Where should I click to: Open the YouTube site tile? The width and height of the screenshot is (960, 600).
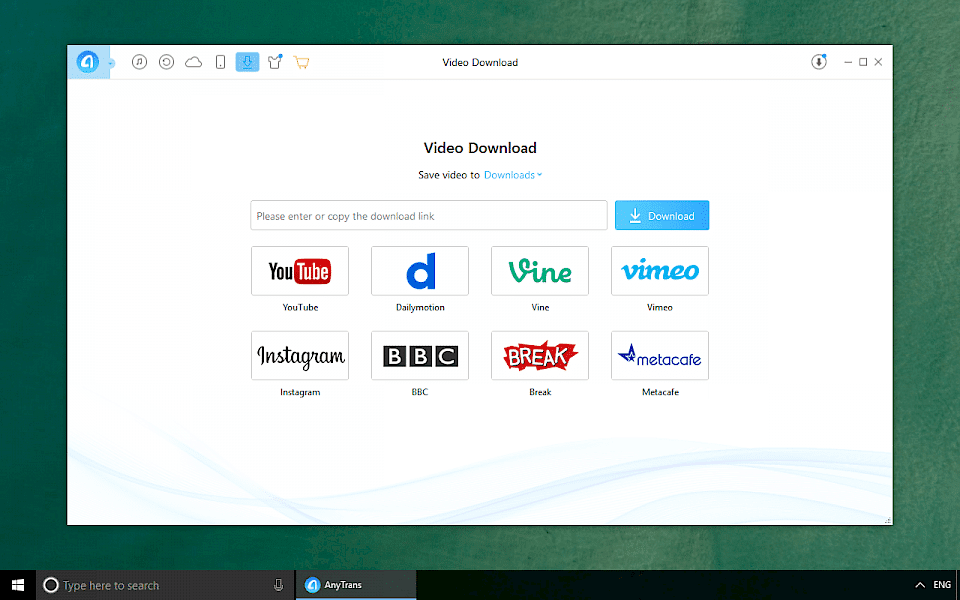pyautogui.click(x=300, y=271)
